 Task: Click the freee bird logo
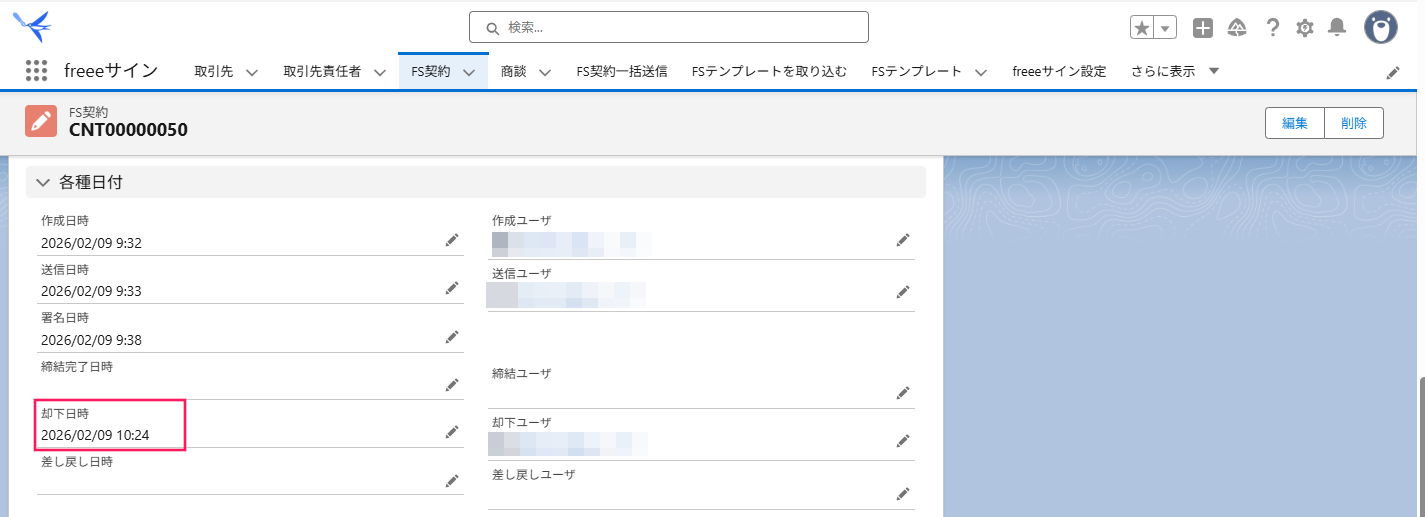32,26
